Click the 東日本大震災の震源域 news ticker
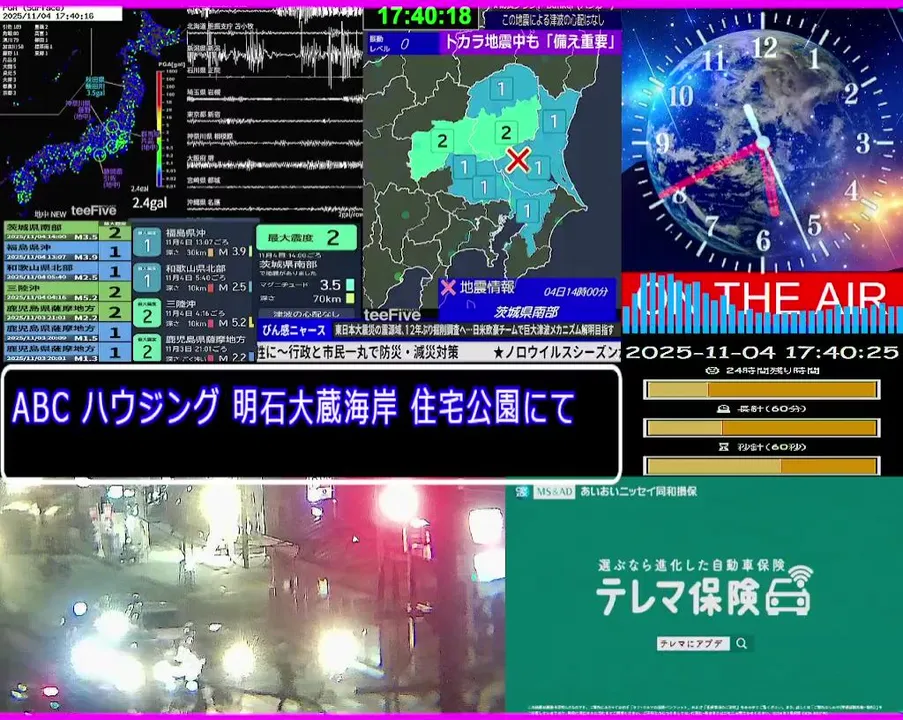This screenshot has height=720, width=903. click(x=475, y=330)
